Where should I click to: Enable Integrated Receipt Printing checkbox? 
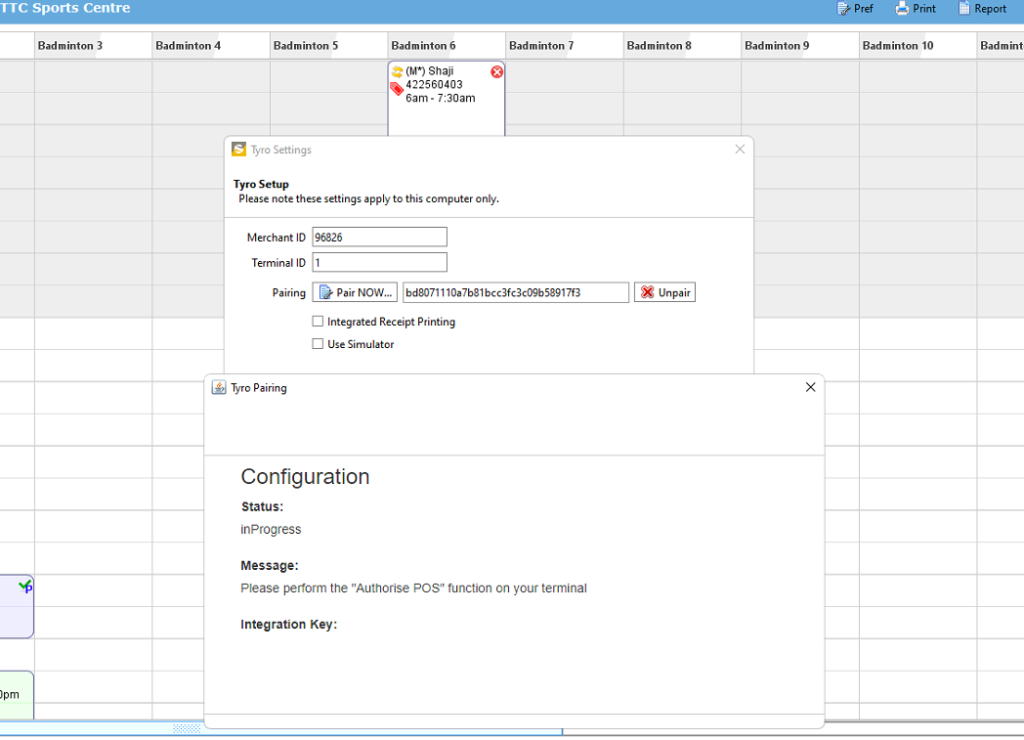pos(317,321)
